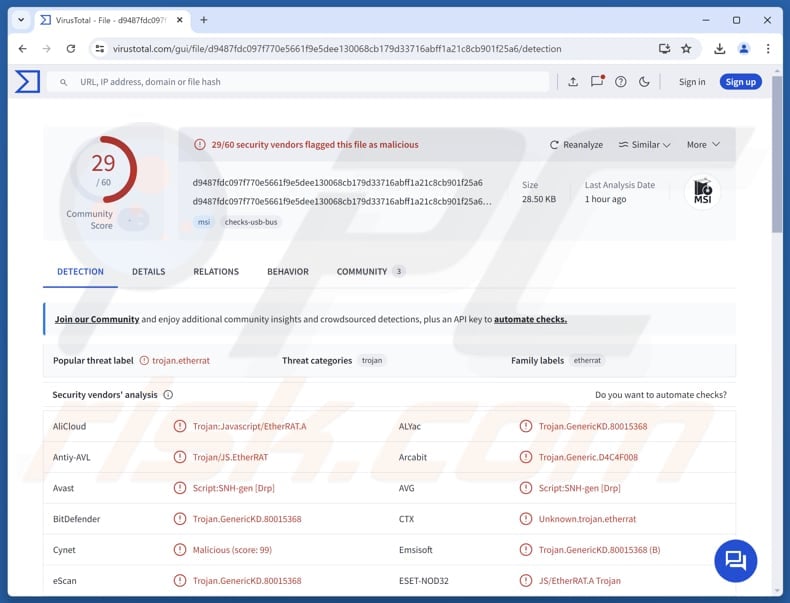Expand the Similar dropdown
This screenshot has width=790, height=603.
644,145
